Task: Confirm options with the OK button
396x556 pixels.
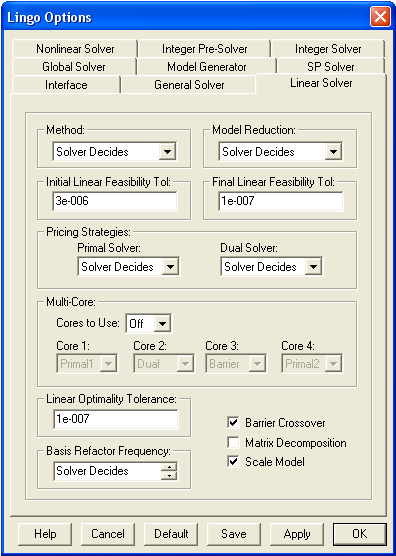Action: point(359,534)
